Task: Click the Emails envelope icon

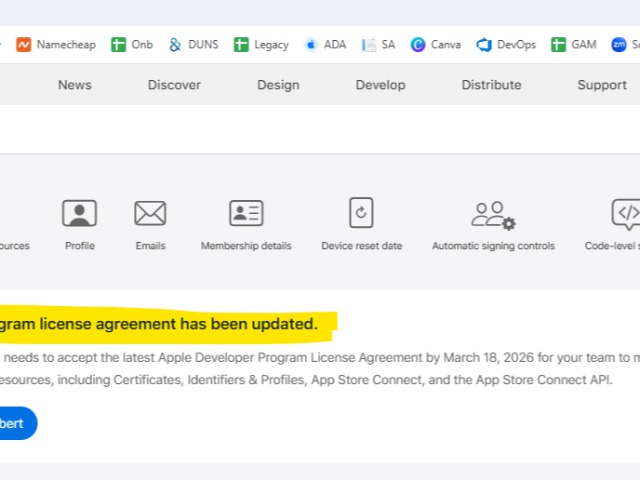Action: pos(150,214)
